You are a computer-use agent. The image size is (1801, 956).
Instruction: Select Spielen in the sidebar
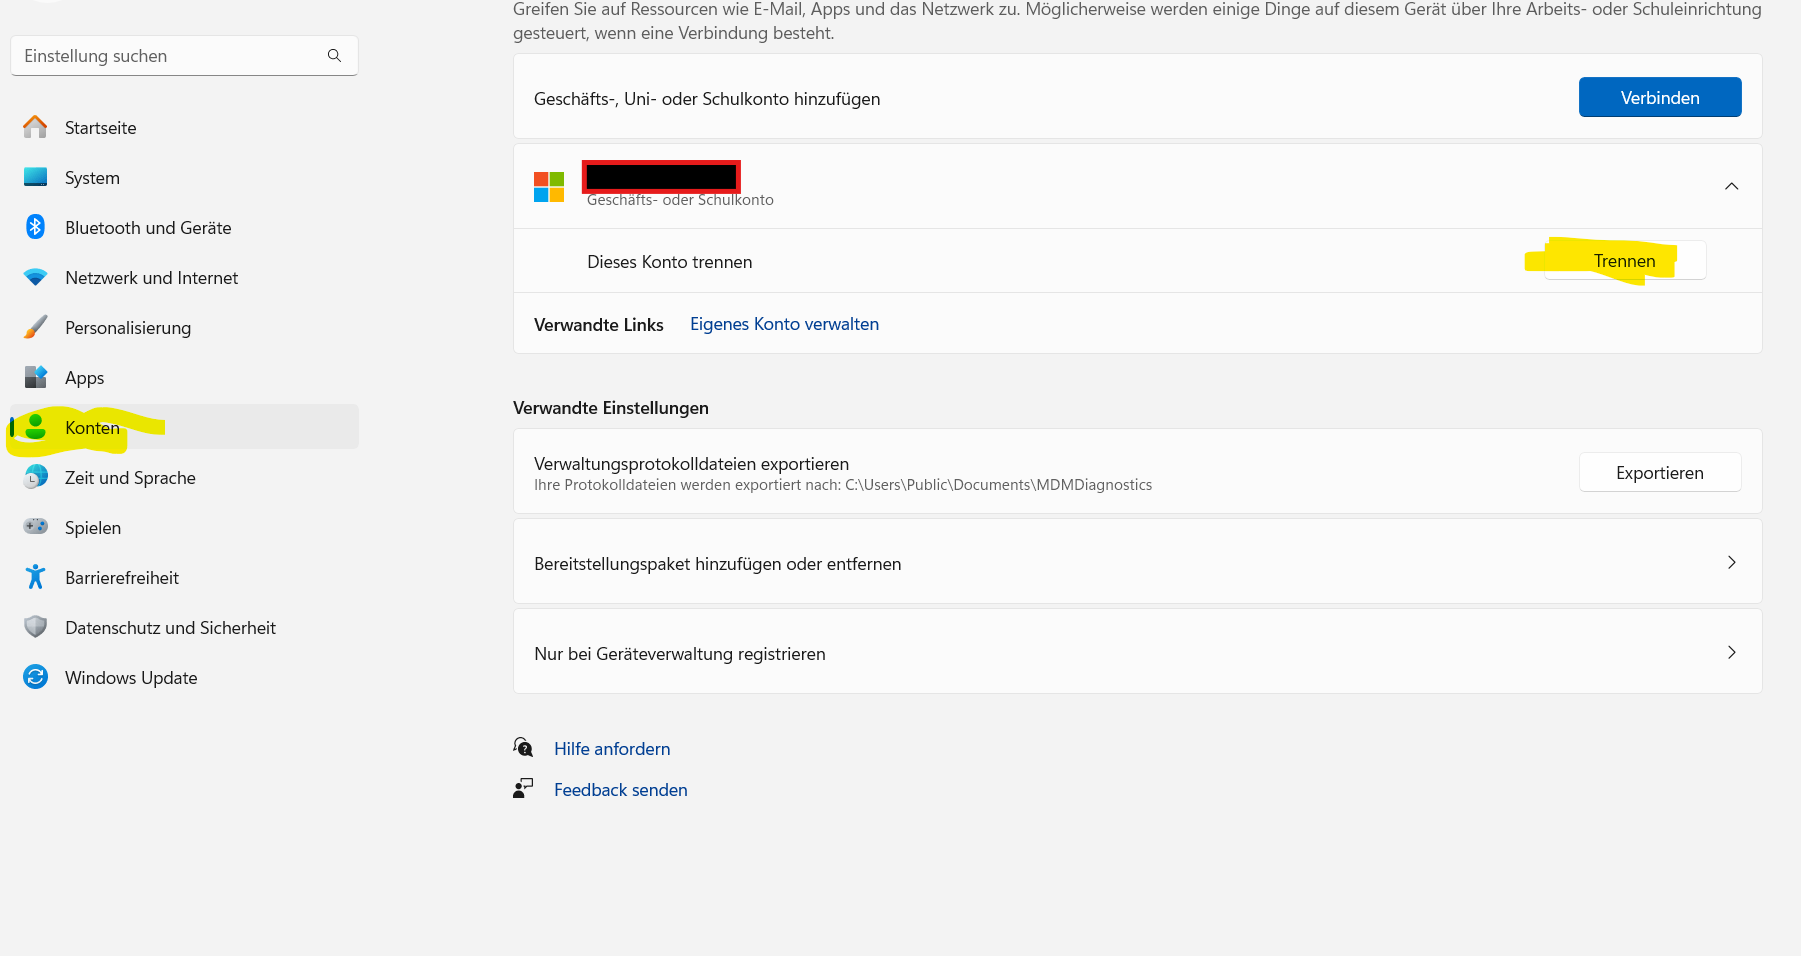[93, 528]
